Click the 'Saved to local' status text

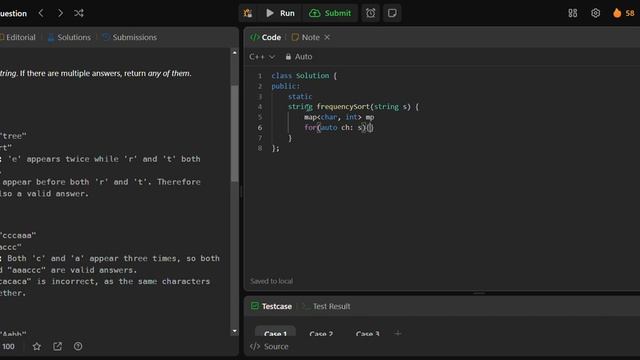(x=271, y=281)
